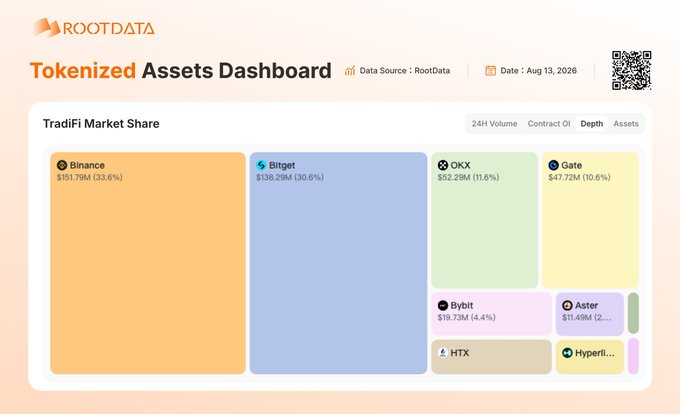This screenshot has height=414, width=680.
Task: Click the small unlabeled green treemap block
Action: point(633,313)
